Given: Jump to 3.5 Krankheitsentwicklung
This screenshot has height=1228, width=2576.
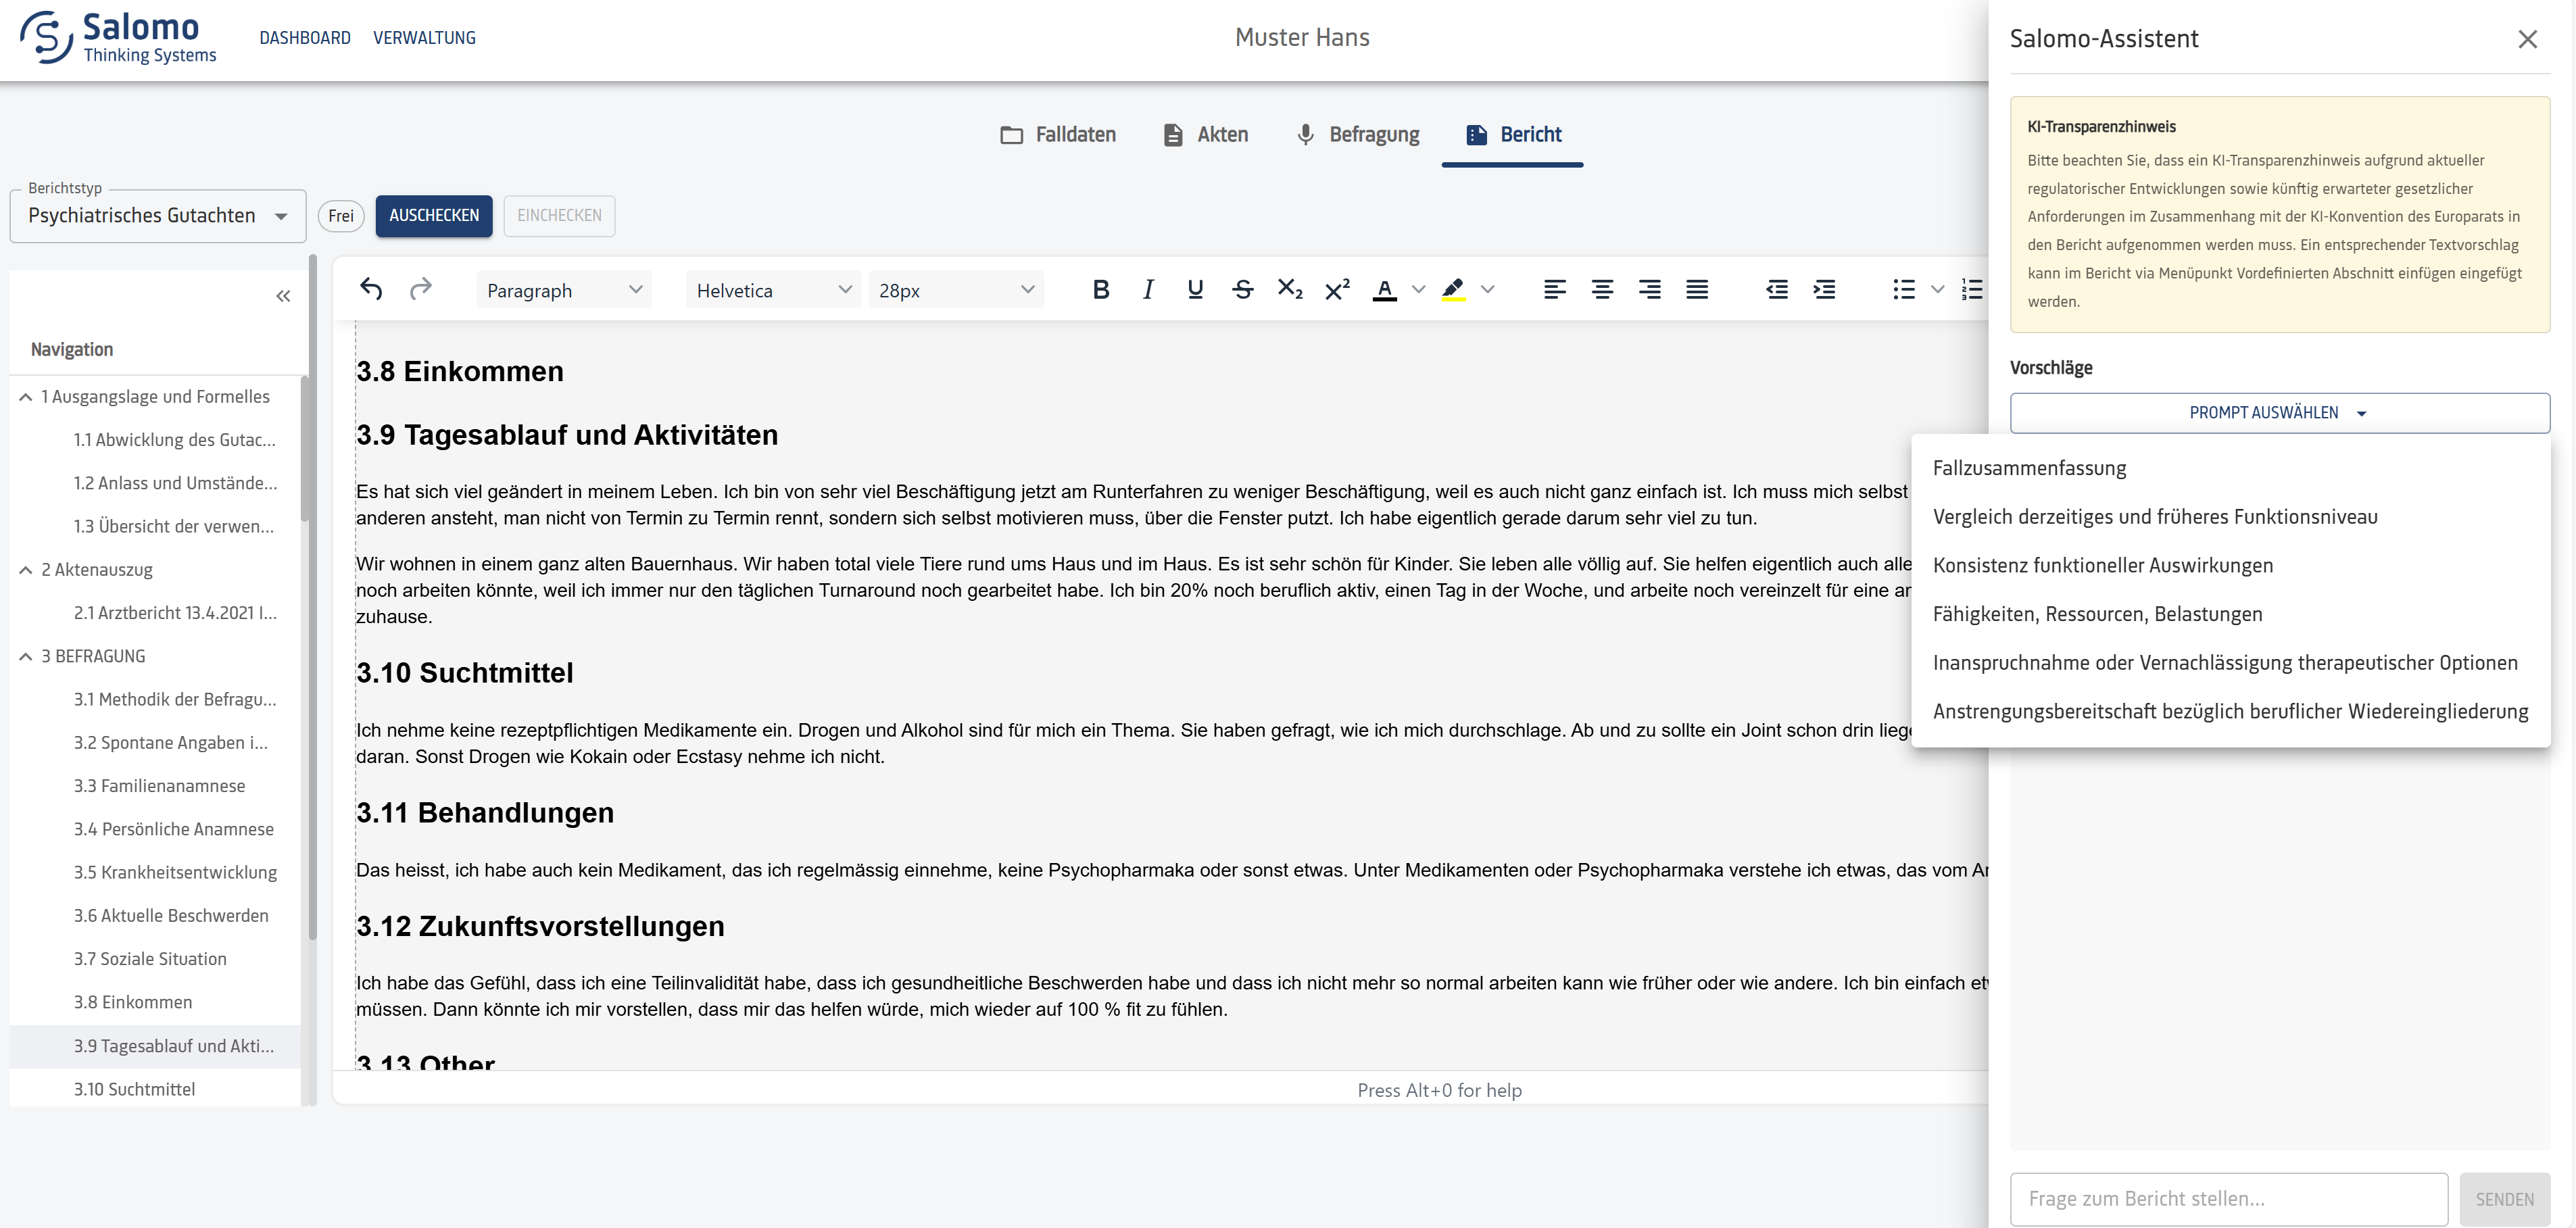Looking at the screenshot, I should click(175, 873).
